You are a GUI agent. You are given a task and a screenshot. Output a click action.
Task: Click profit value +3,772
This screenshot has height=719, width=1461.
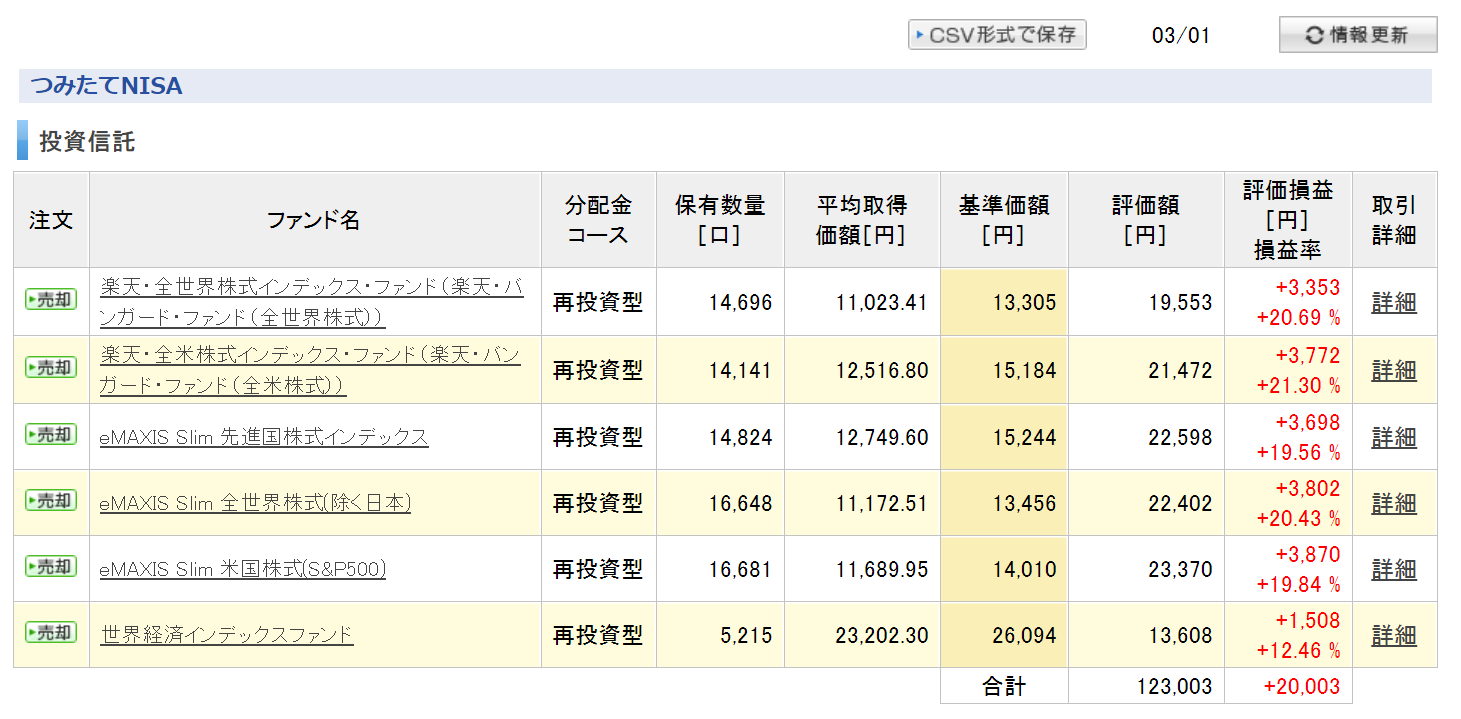[x=1308, y=356]
